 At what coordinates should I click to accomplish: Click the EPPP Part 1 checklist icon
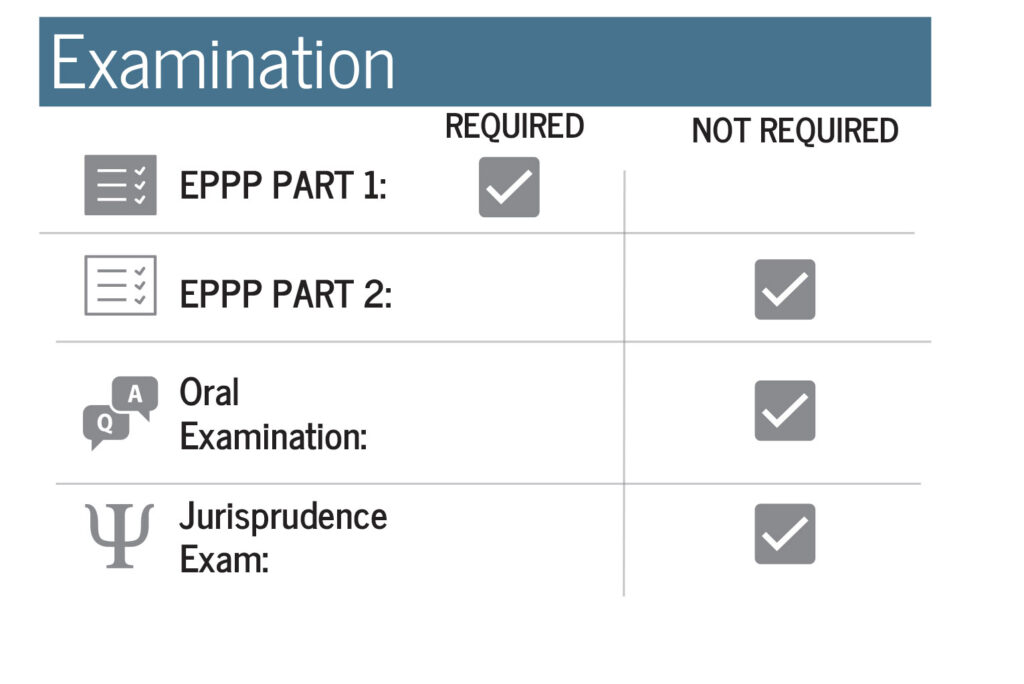(120, 185)
